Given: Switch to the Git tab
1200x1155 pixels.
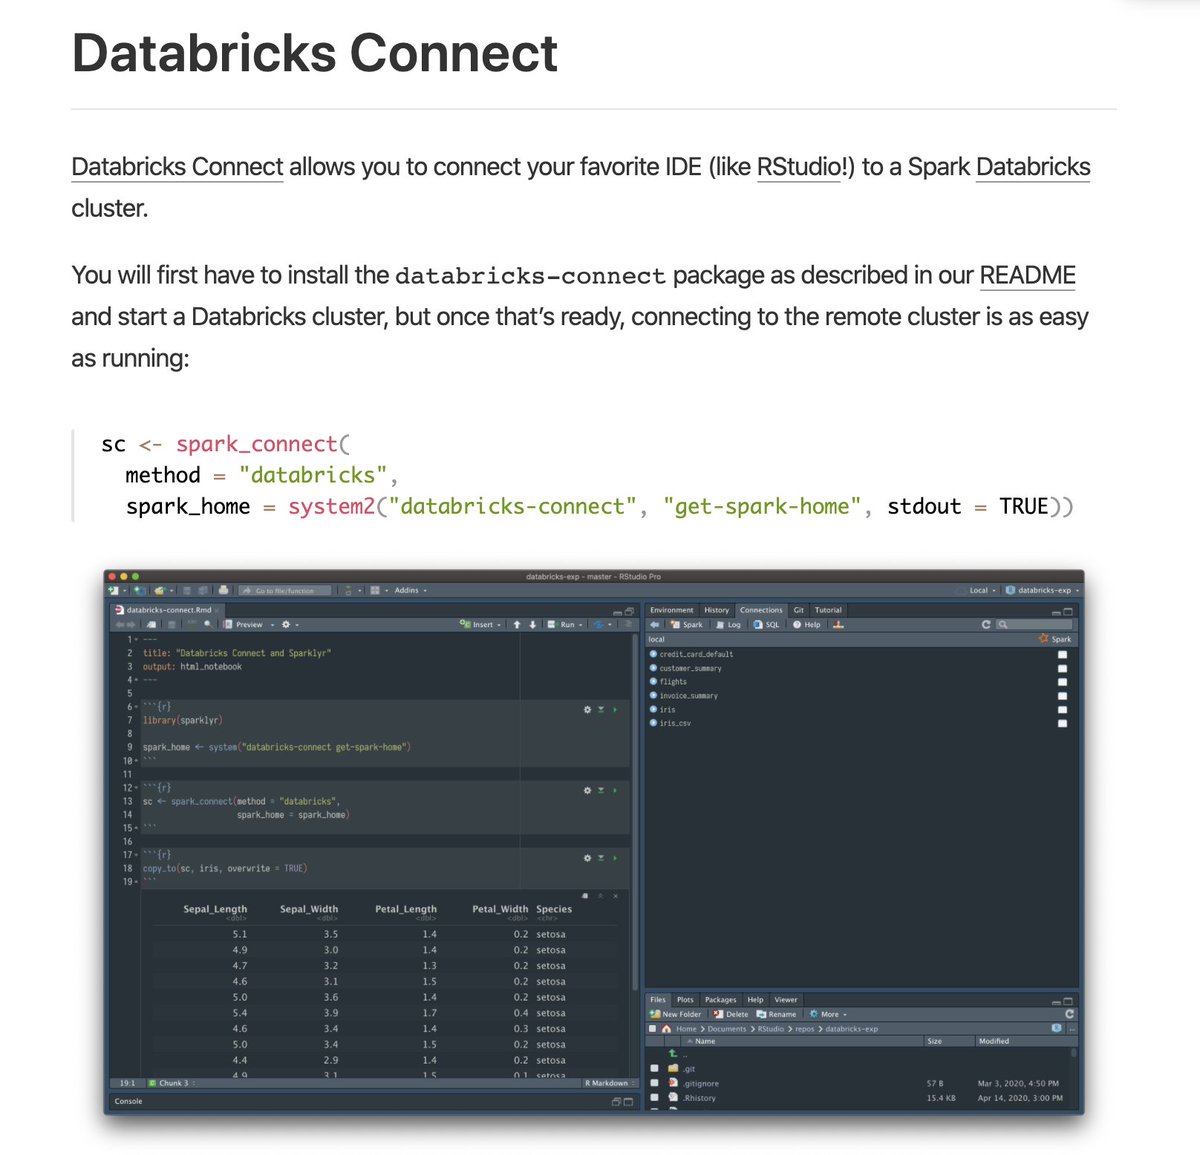Looking at the screenshot, I should (798, 610).
